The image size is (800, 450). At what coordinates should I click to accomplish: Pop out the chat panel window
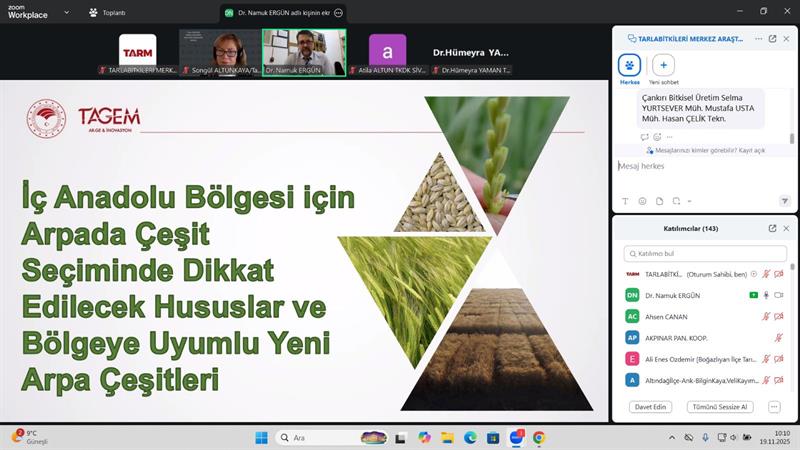click(772, 38)
